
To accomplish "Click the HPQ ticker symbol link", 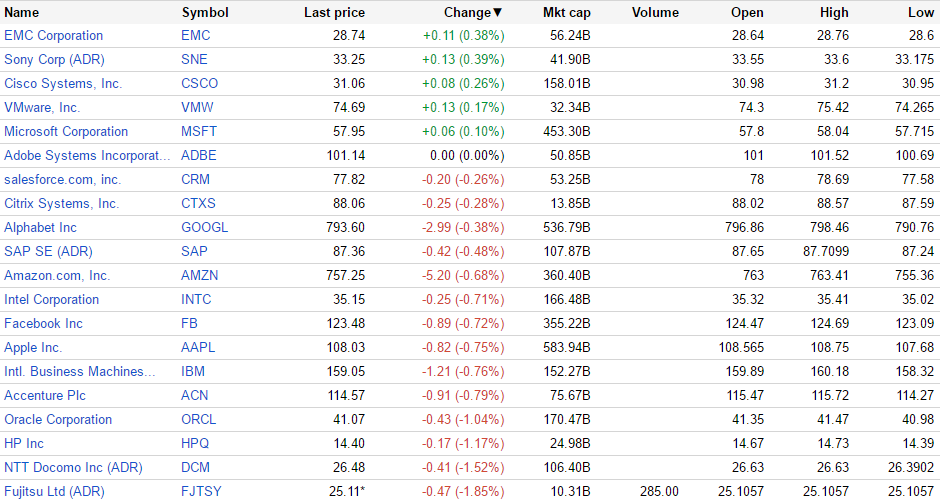I will tap(196, 443).
